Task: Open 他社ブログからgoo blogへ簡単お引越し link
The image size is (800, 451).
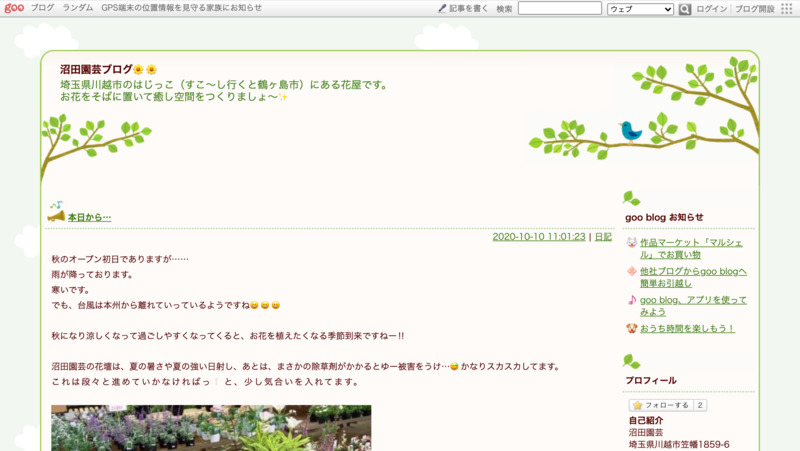Action: point(693,277)
